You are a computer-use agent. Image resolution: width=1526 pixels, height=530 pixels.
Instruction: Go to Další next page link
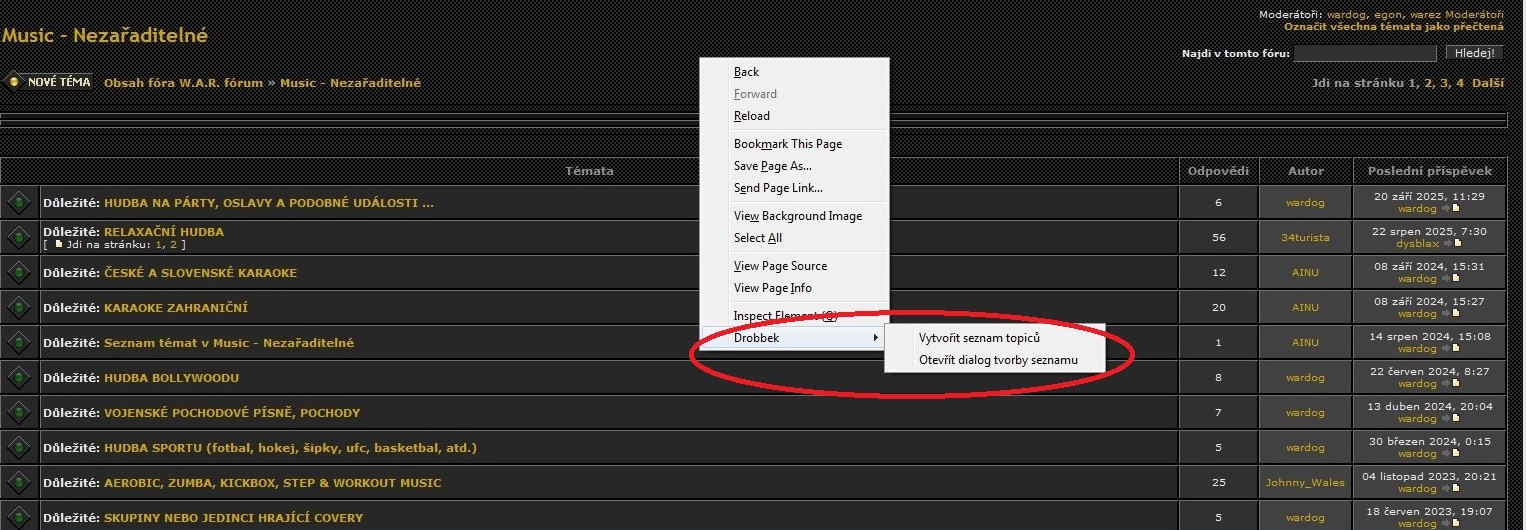[1487, 83]
